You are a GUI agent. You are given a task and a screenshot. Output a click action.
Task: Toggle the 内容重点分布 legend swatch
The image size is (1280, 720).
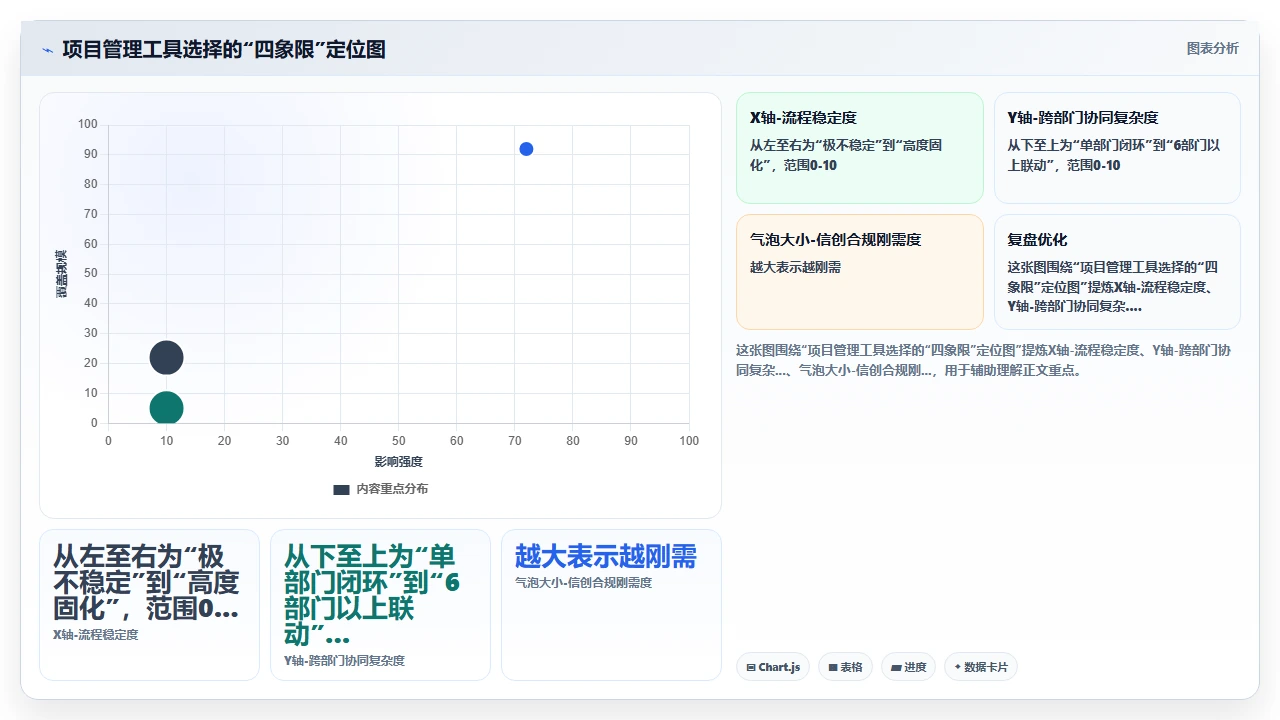(x=341, y=490)
